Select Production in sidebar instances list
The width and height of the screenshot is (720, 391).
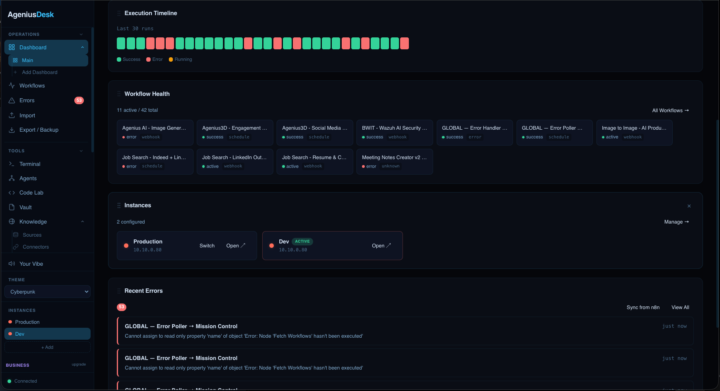[47, 322]
